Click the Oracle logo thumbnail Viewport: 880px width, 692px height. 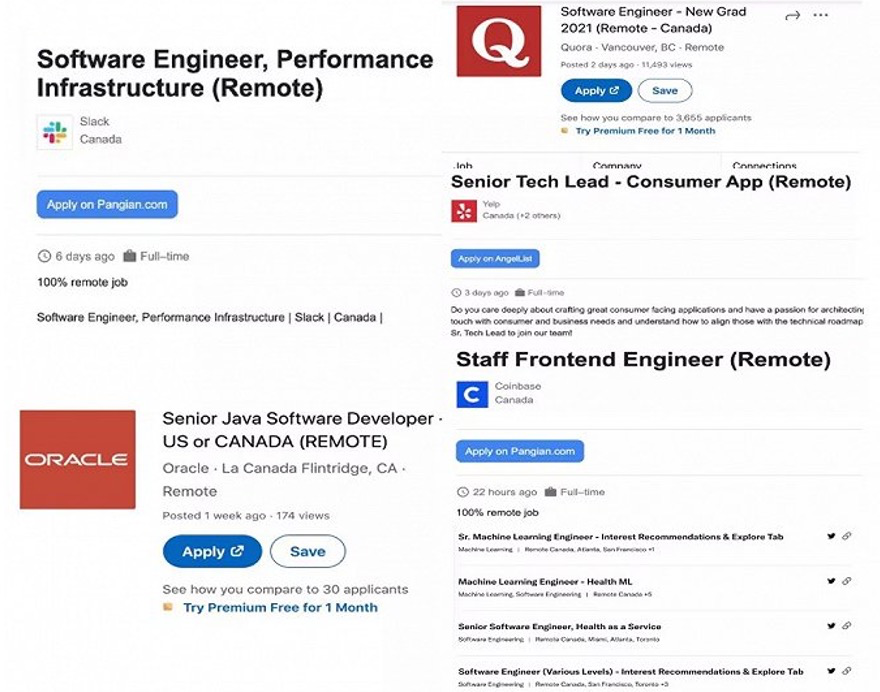click(x=78, y=459)
